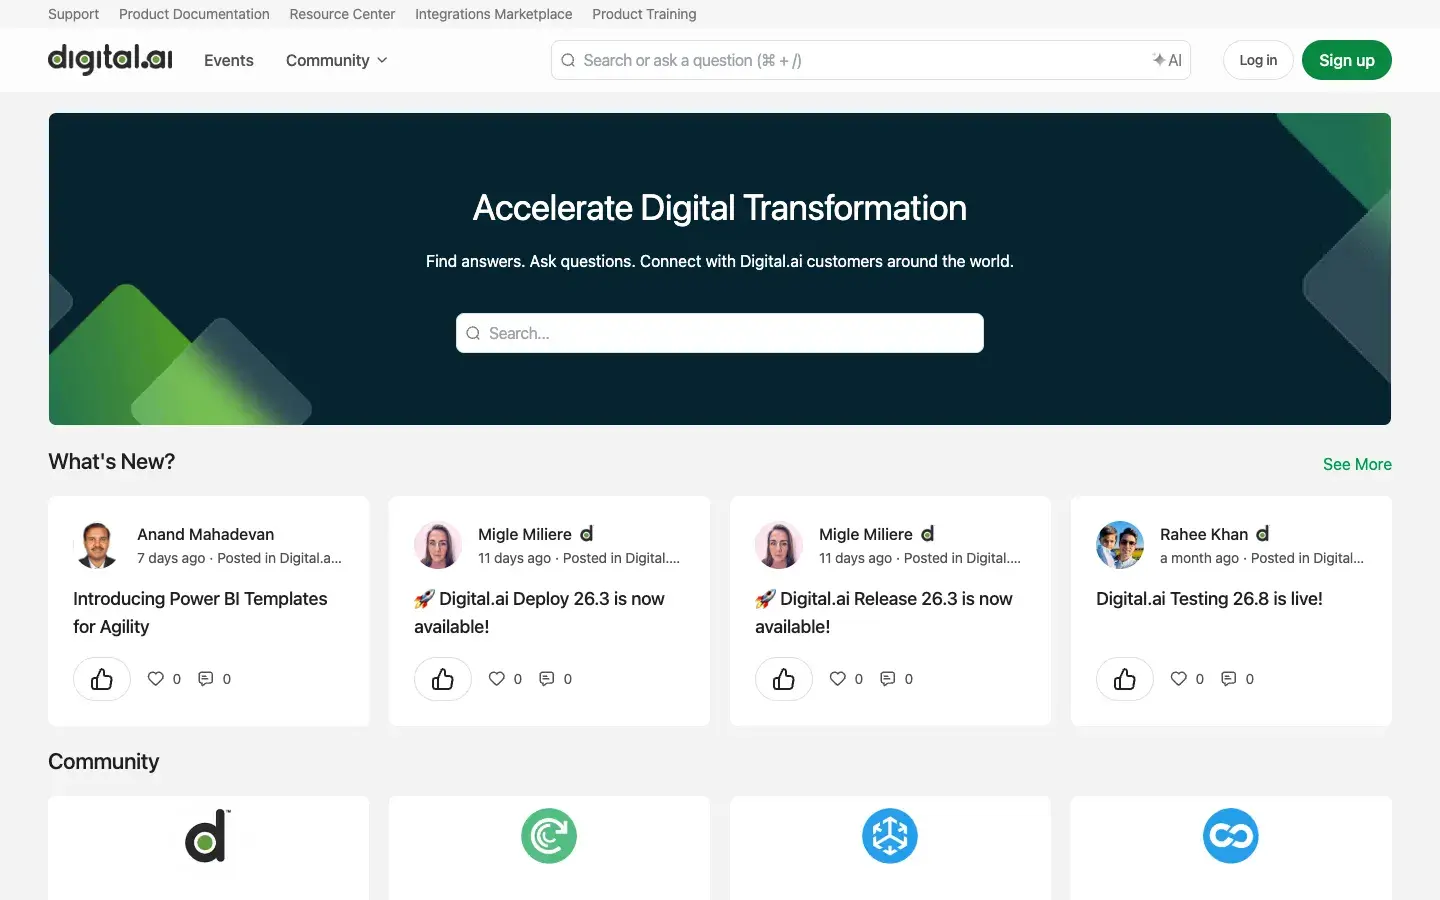Click the green Sign up button
The width and height of the screenshot is (1440, 900).
pyautogui.click(x=1346, y=60)
